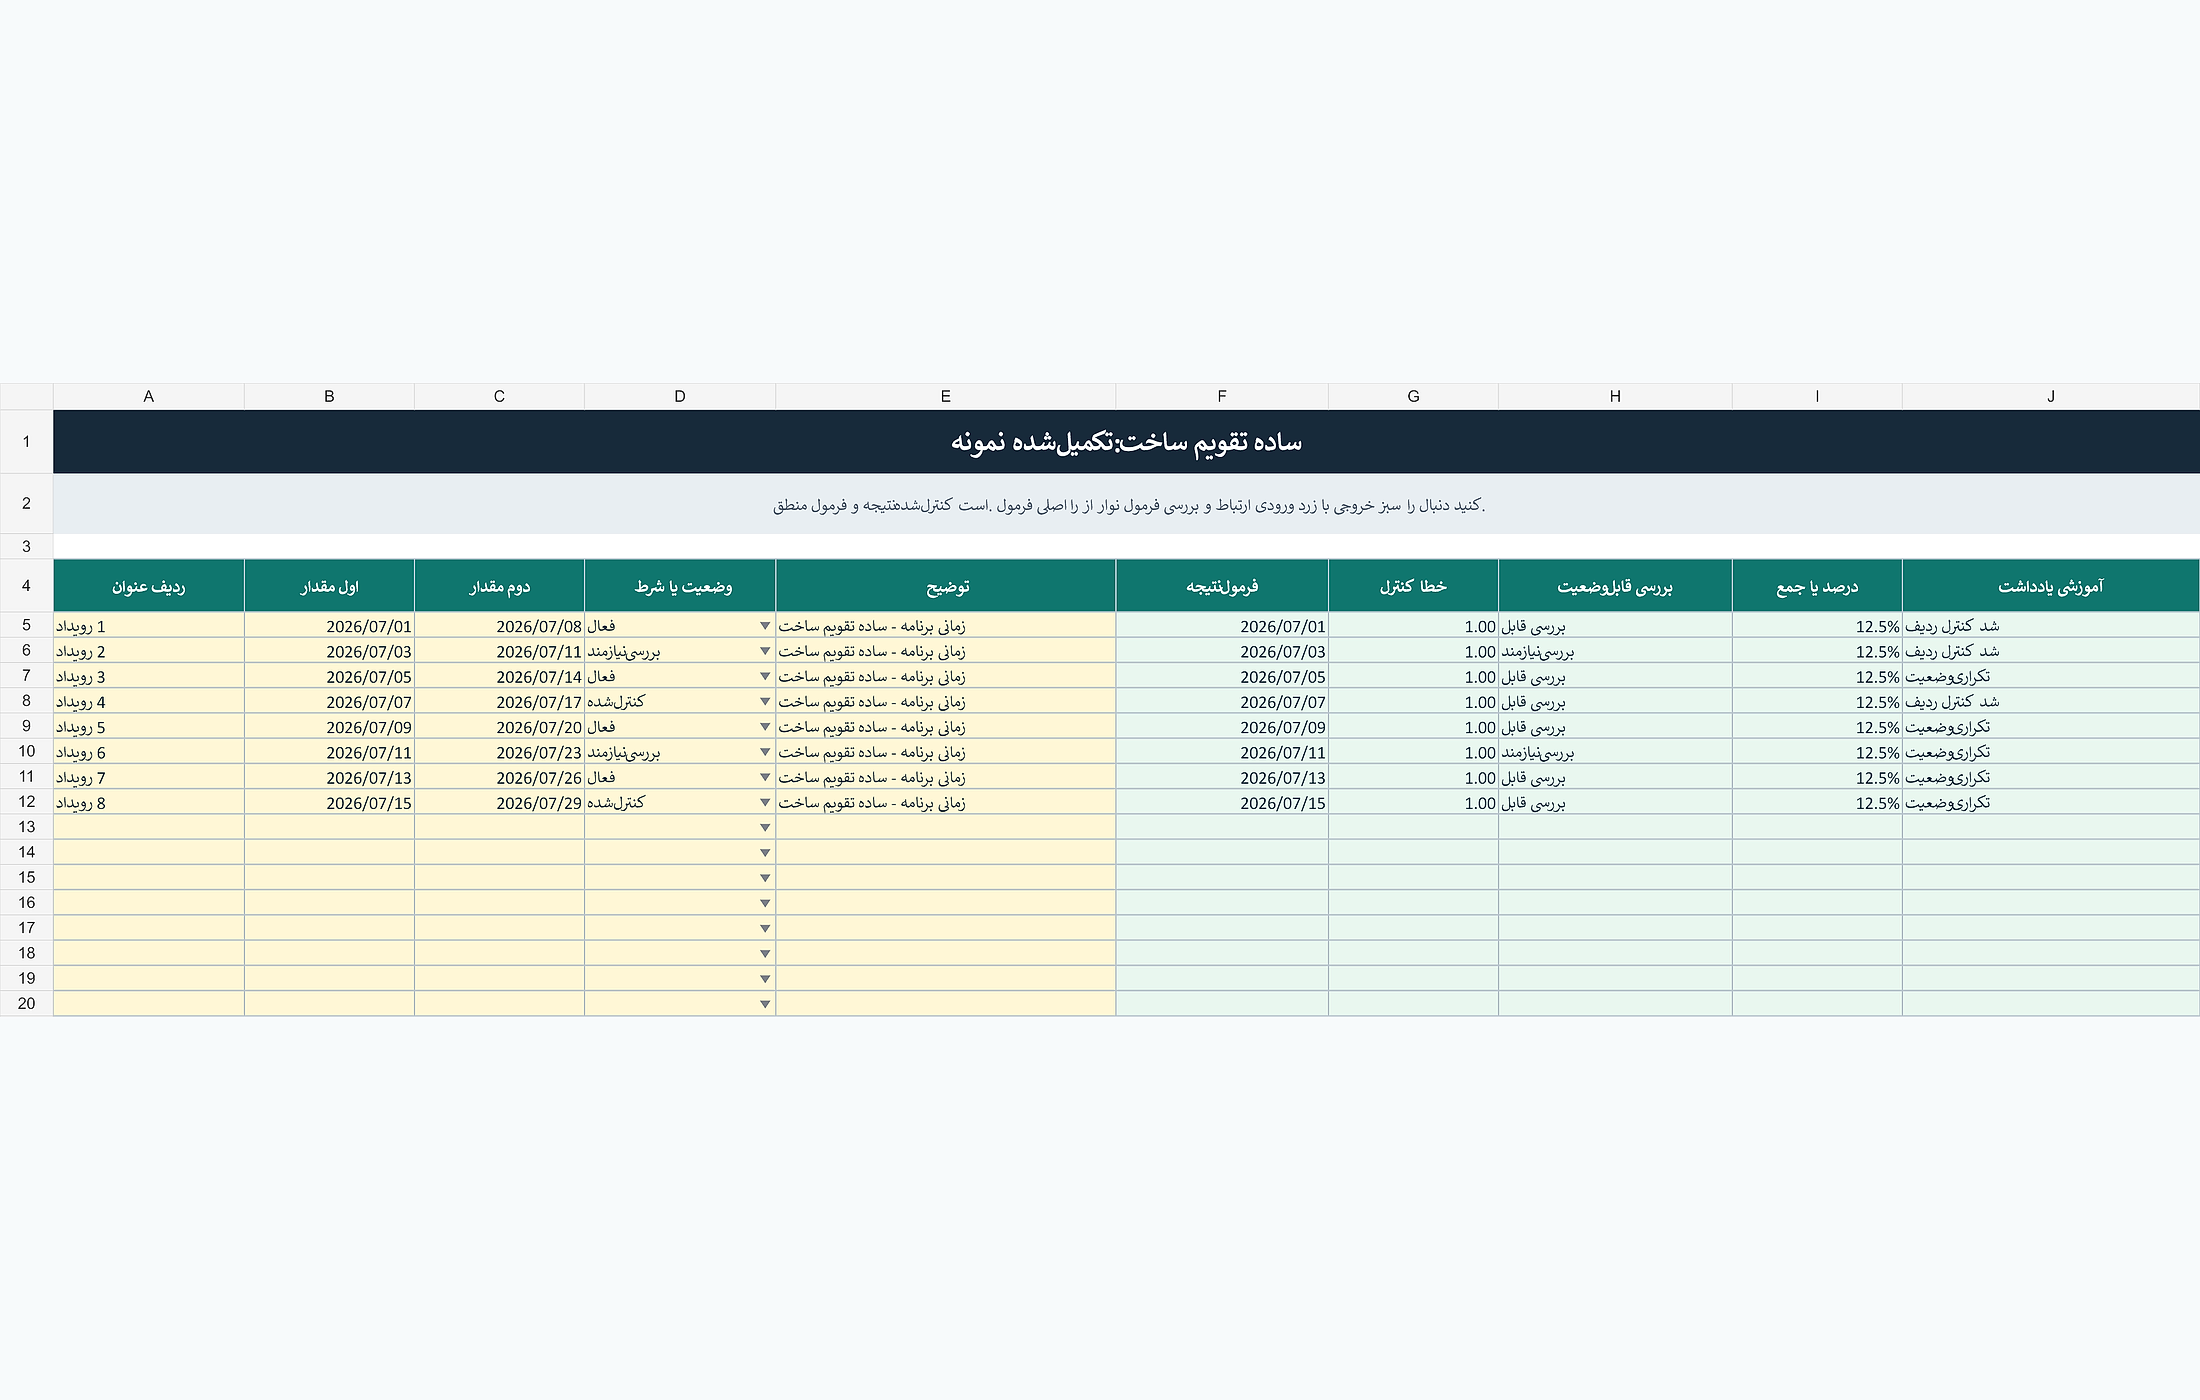Select row 1 header number
Viewport: 2200px width, 1400px height.
tap(26, 441)
